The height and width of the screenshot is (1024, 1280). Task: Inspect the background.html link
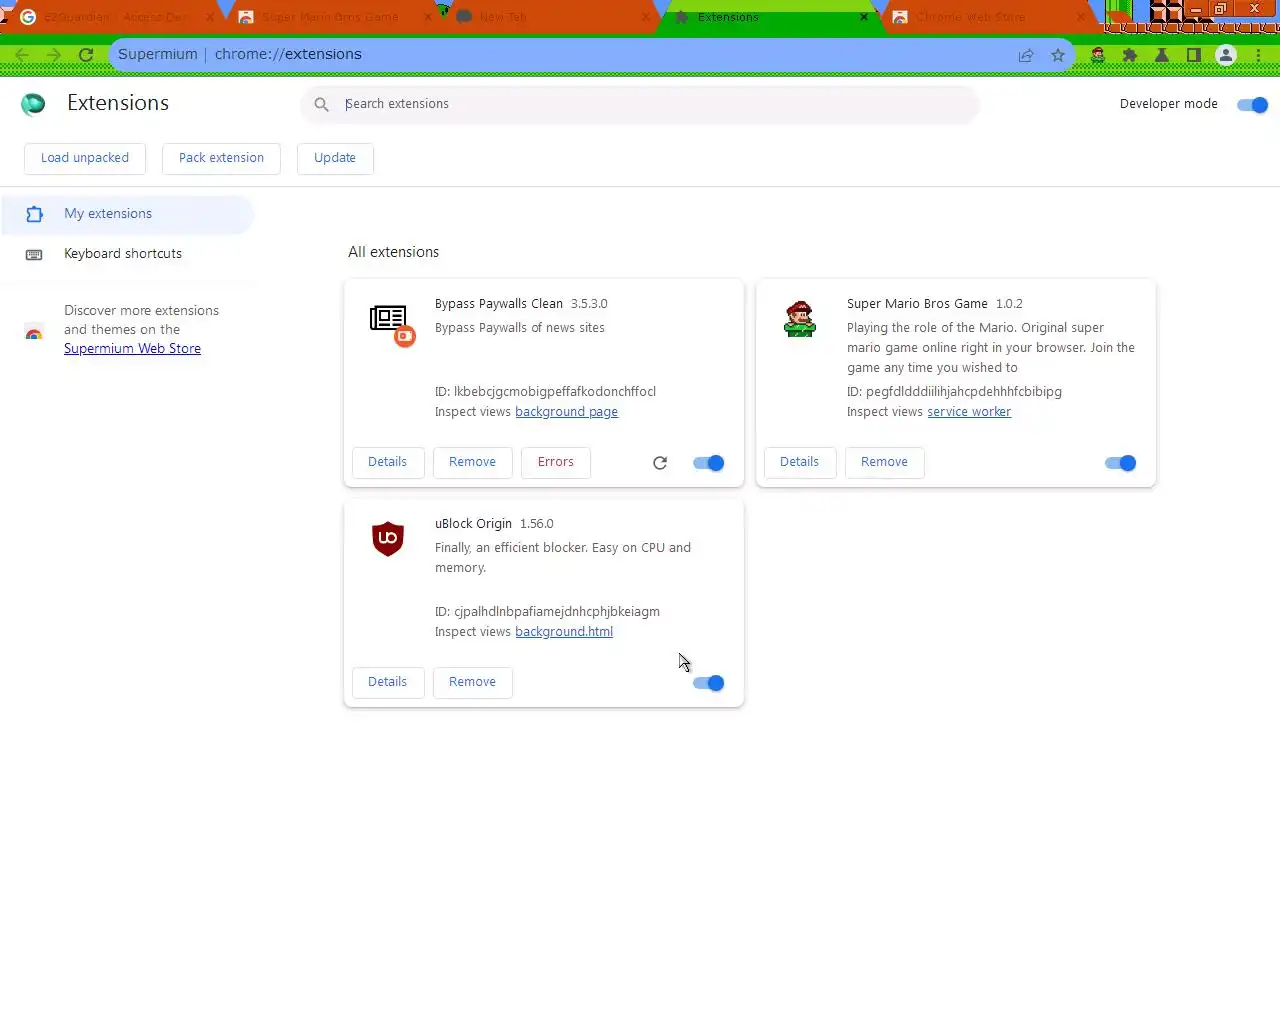tap(564, 632)
